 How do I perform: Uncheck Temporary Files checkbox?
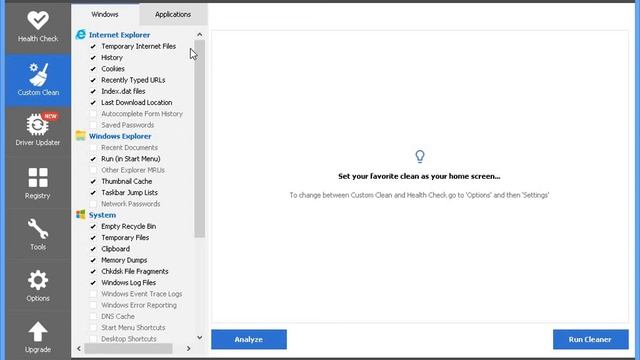point(93,238)
